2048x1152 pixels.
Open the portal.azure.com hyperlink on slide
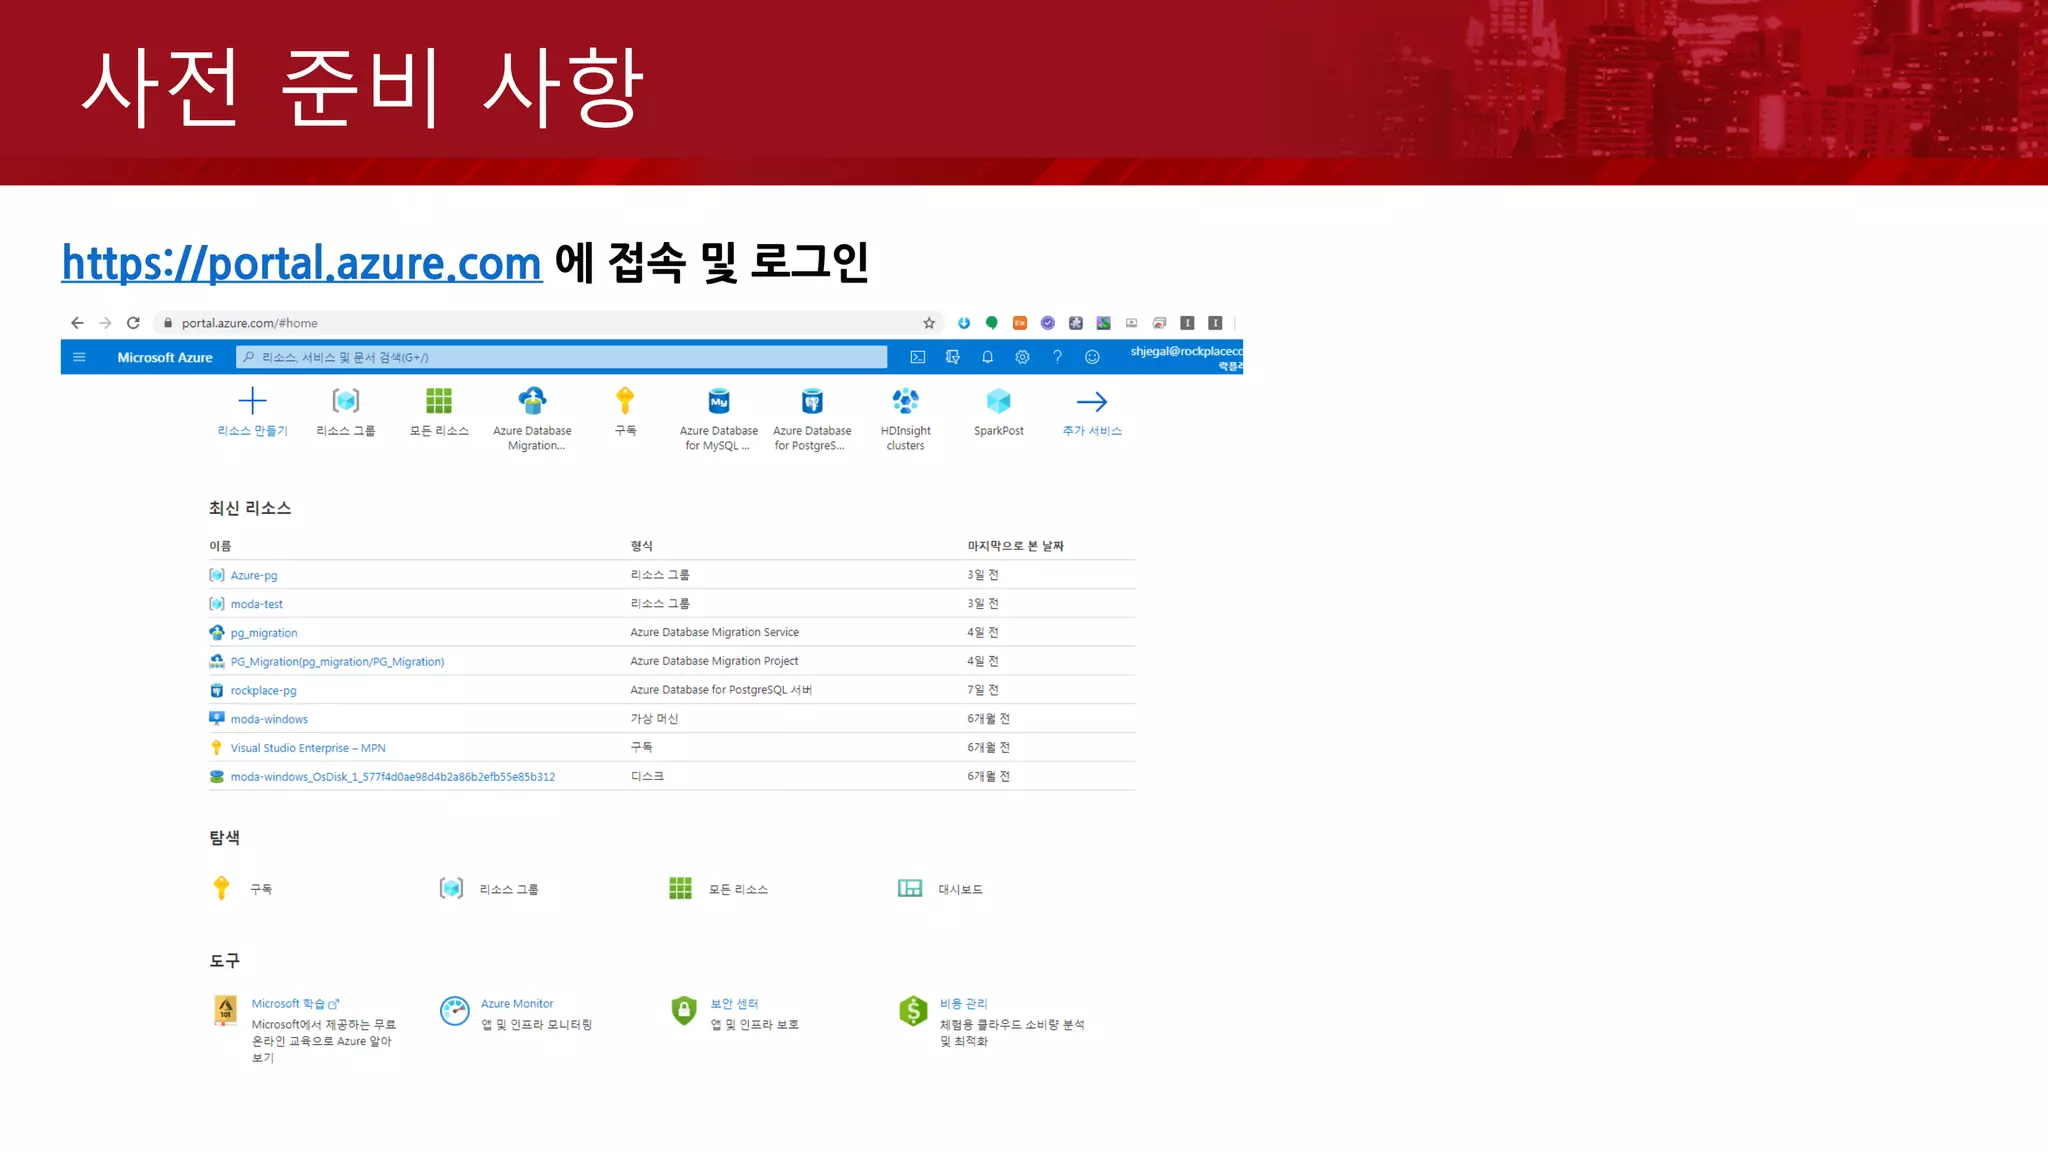(x=302, y=263)
